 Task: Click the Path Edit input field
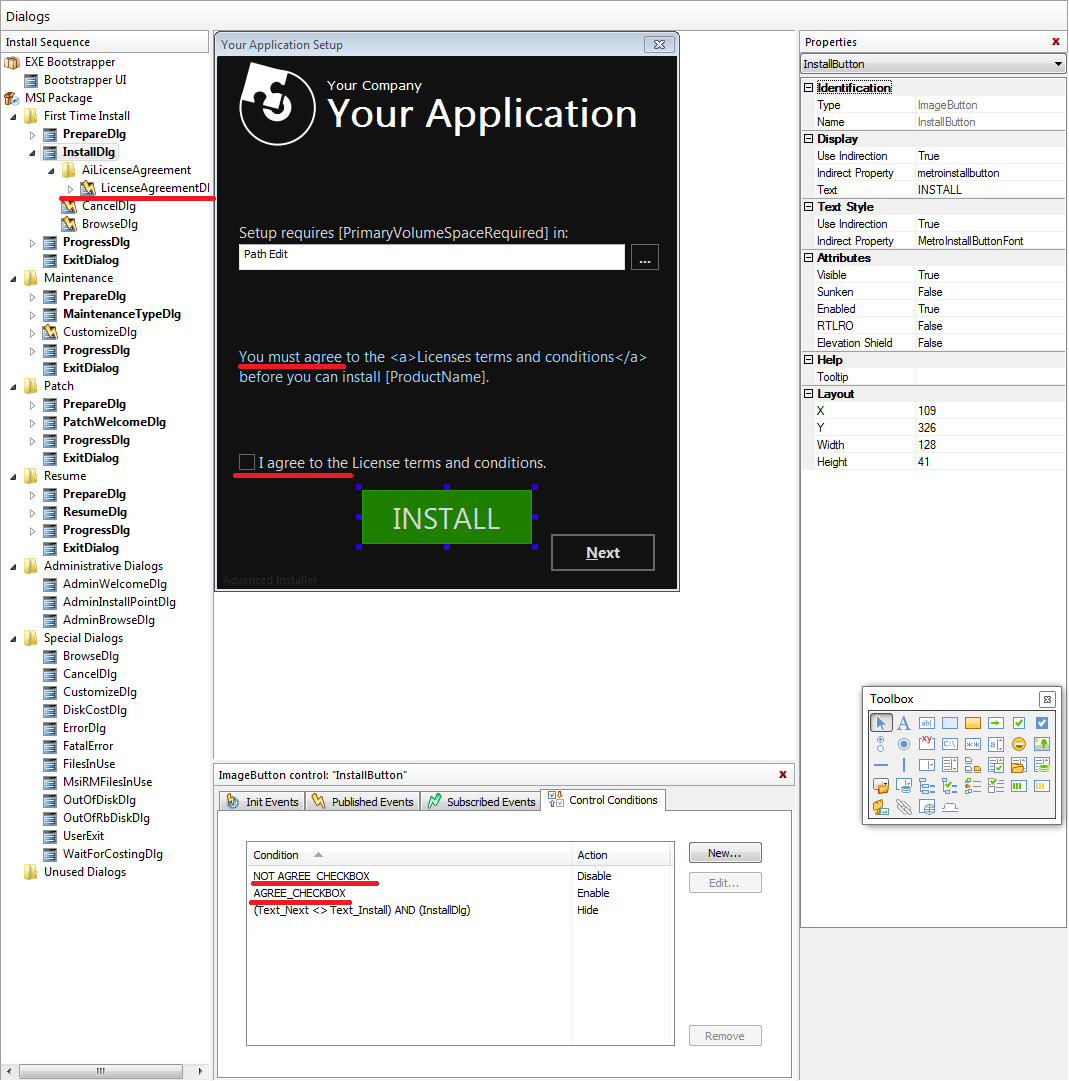tap(431, 257)
